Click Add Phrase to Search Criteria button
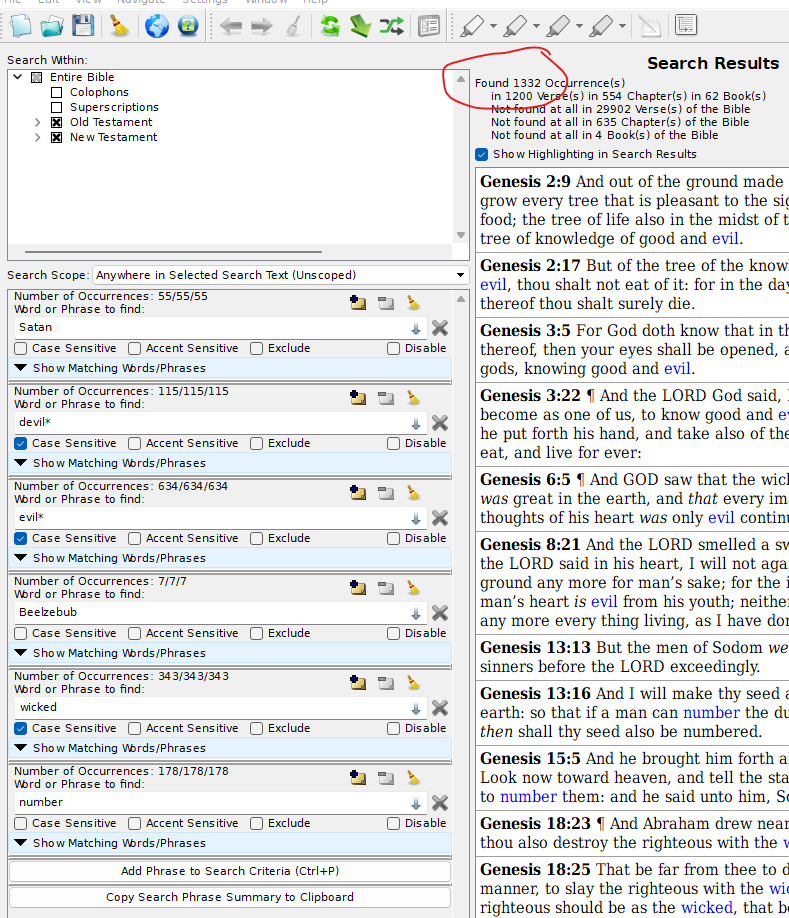Screen dimensions: 789x918 tap(229, 871)
